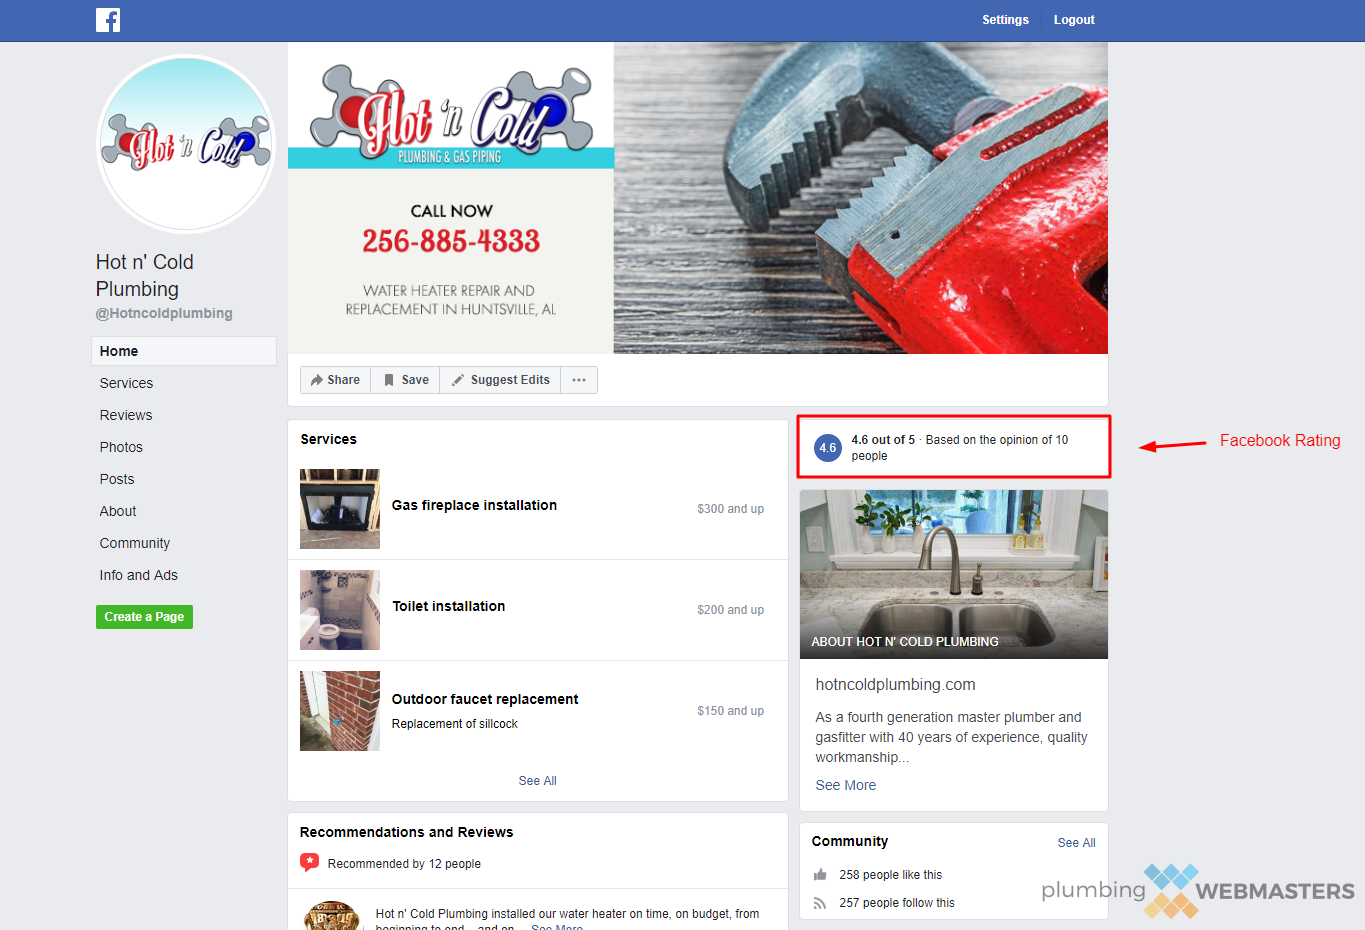Open Info and Ads in sidebar
Image resolution: width=1365 pixels, height=930 pixels.
(x=139, y=575)
